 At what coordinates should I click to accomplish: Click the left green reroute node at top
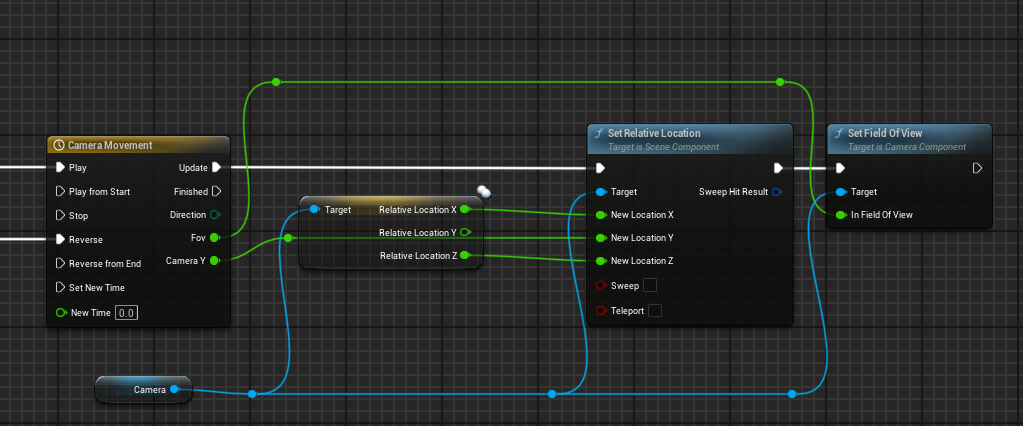click(x=276, y=82)
